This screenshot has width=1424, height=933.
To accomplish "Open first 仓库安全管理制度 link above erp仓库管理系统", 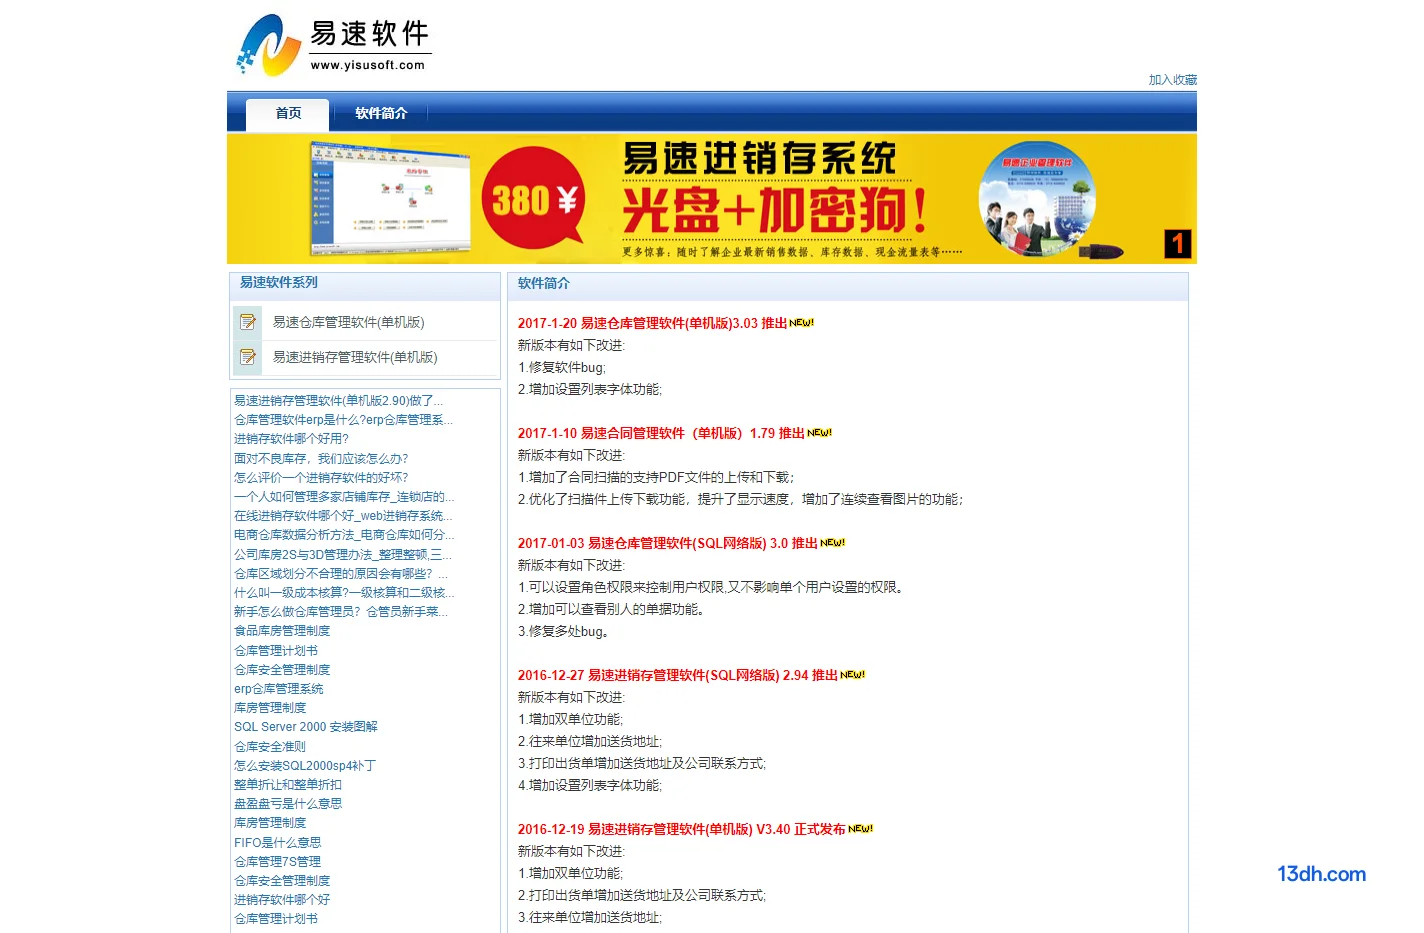I will 282,670.
